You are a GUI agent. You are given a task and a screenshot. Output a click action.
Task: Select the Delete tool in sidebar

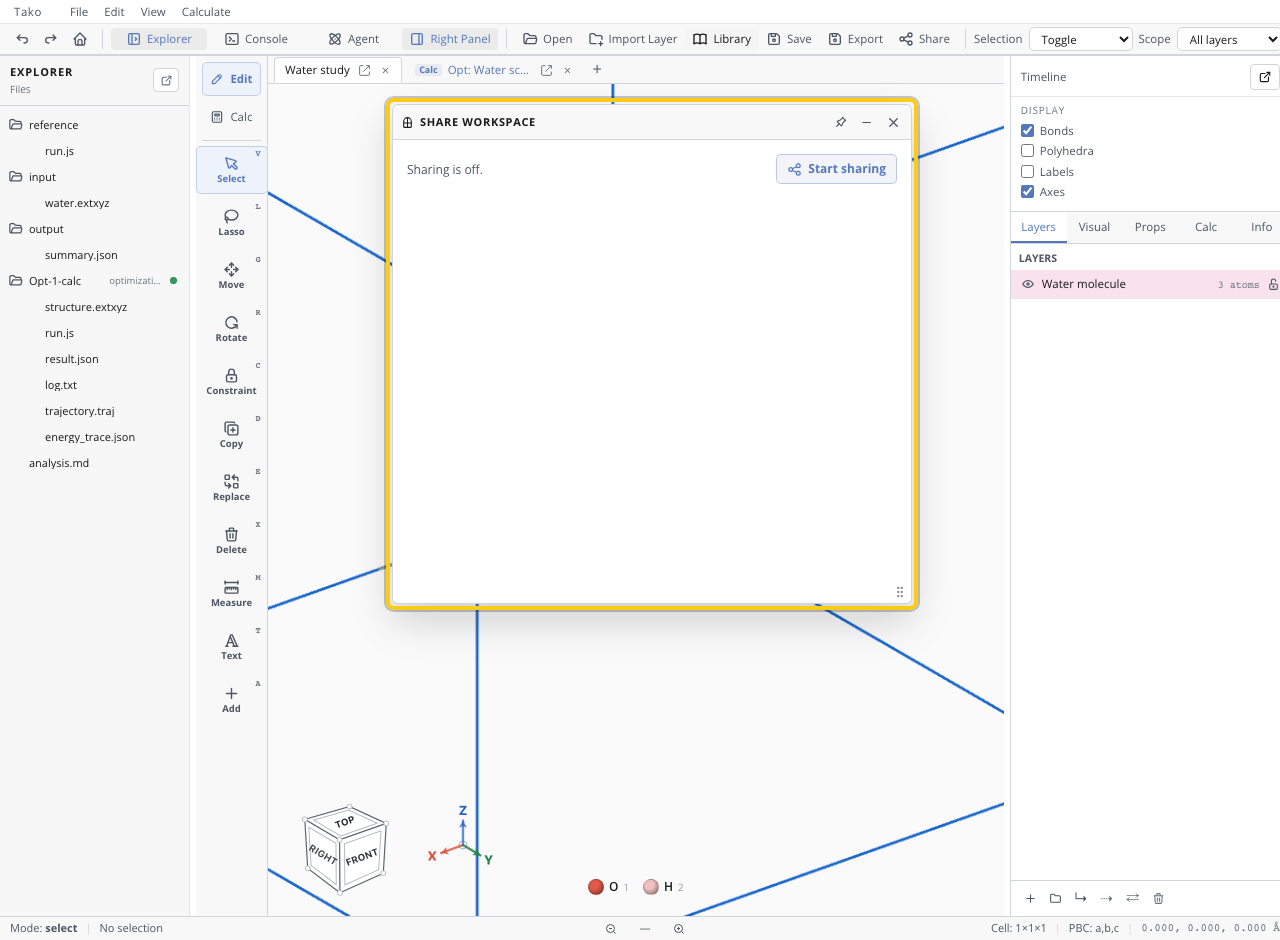click(x=231, y=540)
